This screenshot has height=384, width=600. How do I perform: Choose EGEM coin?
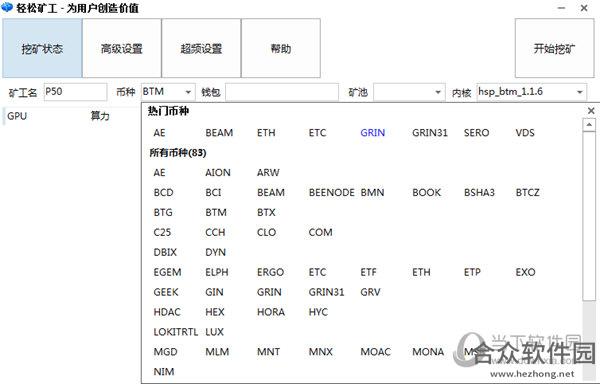pyautogui.click(x=167, y=272)
